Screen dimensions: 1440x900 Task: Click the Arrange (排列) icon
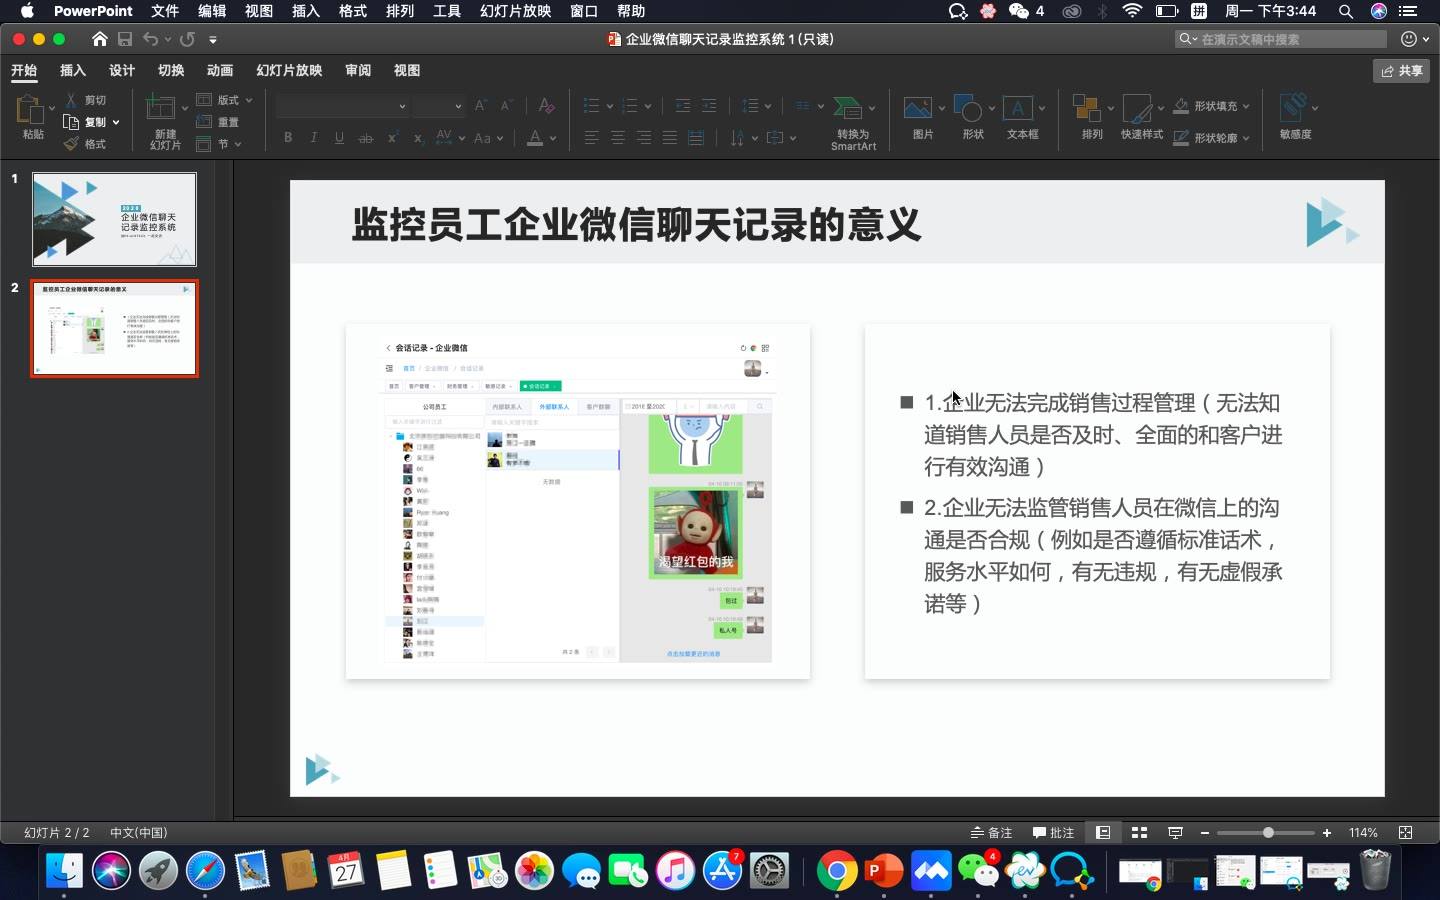coord(1086,107)
